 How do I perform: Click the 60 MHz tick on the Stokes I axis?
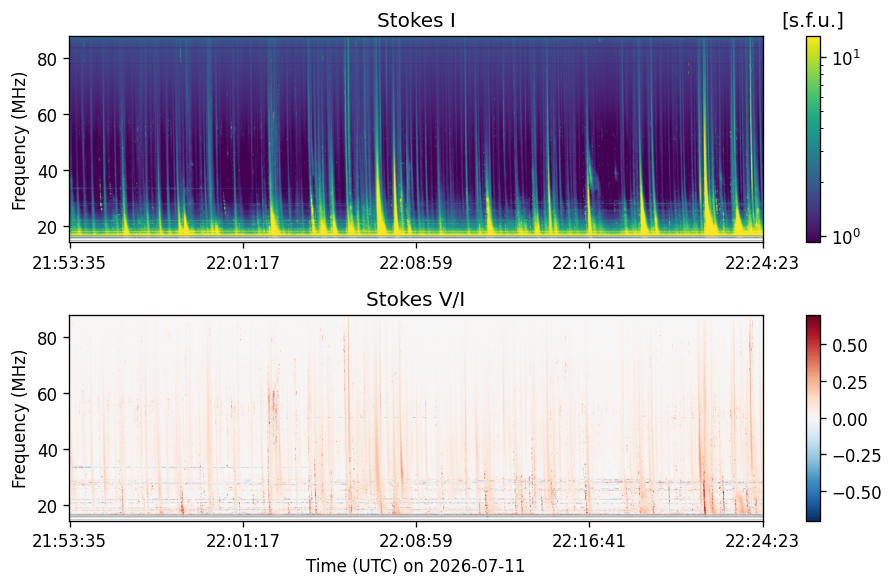click(x=47, y=115)
